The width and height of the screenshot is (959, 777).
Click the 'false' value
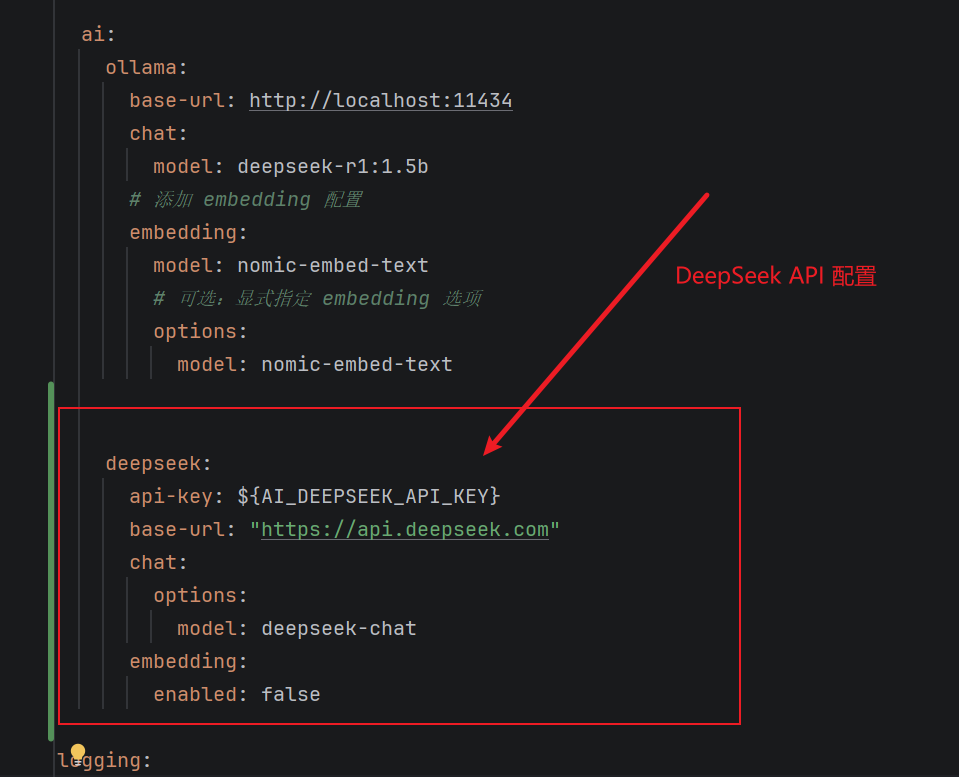coord(291,694)
